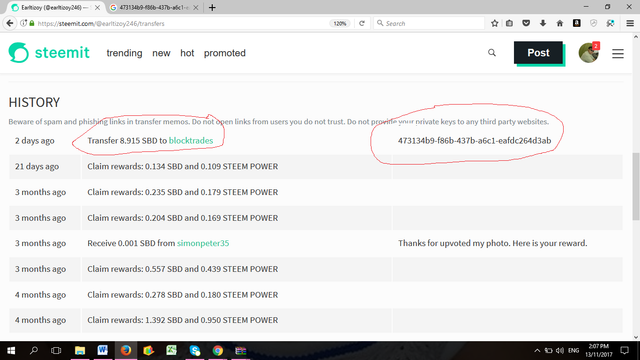Go to Firefox home page icon

[560, 23]
